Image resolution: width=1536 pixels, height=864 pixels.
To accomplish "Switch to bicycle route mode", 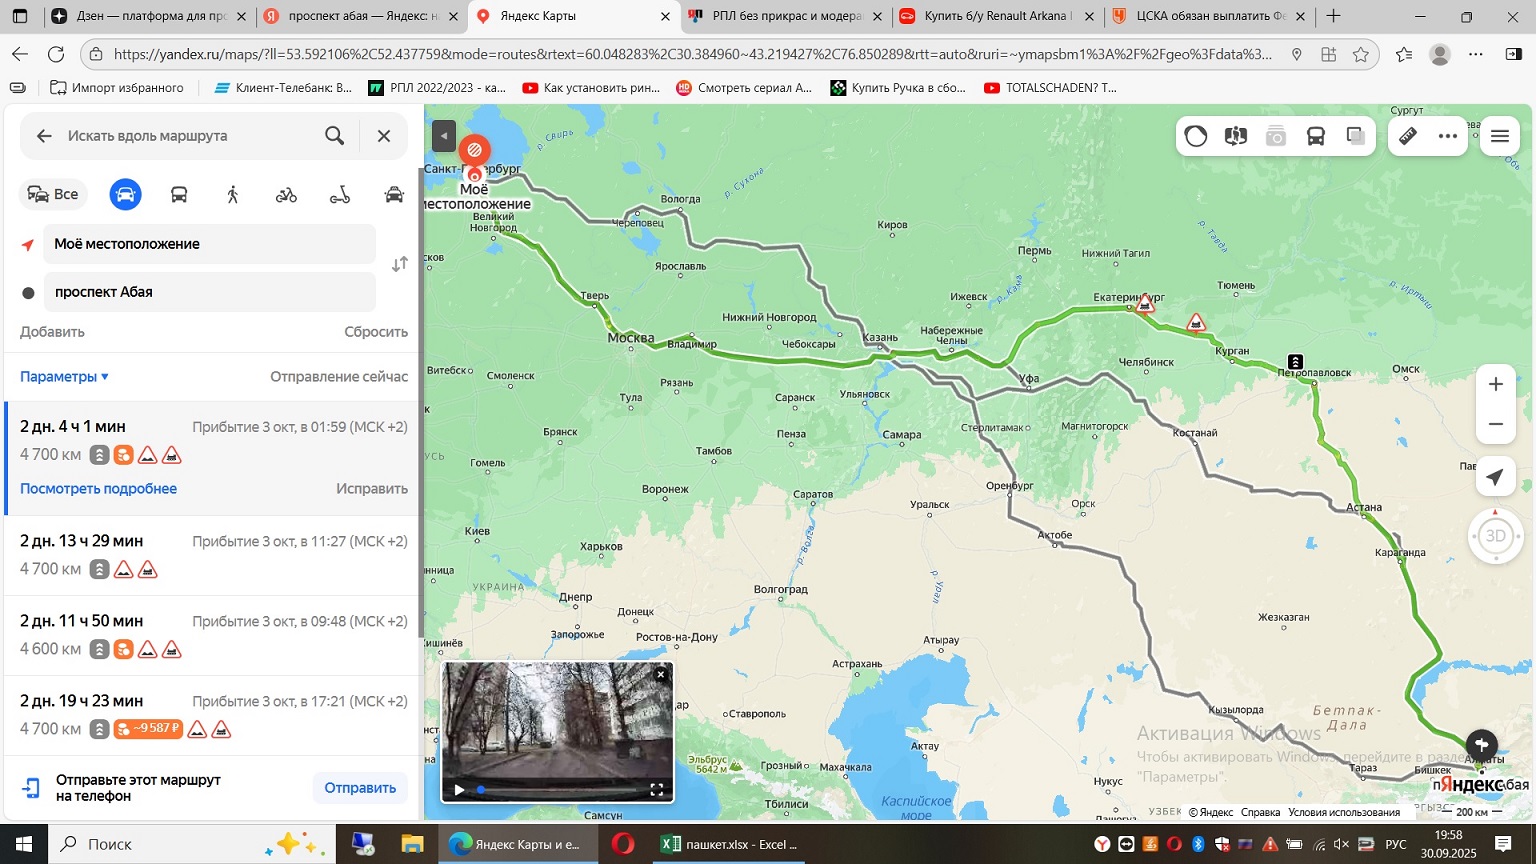I will pos(287,194).
